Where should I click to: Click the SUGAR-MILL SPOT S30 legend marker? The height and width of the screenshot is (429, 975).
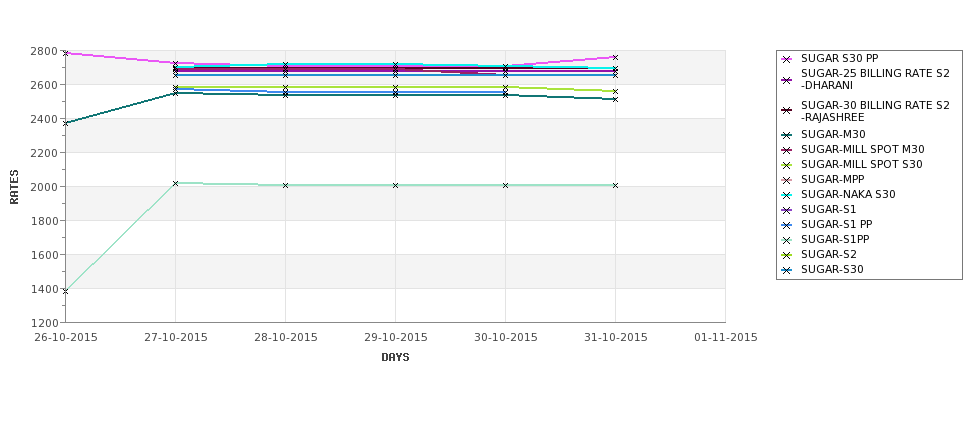point(786,165)
